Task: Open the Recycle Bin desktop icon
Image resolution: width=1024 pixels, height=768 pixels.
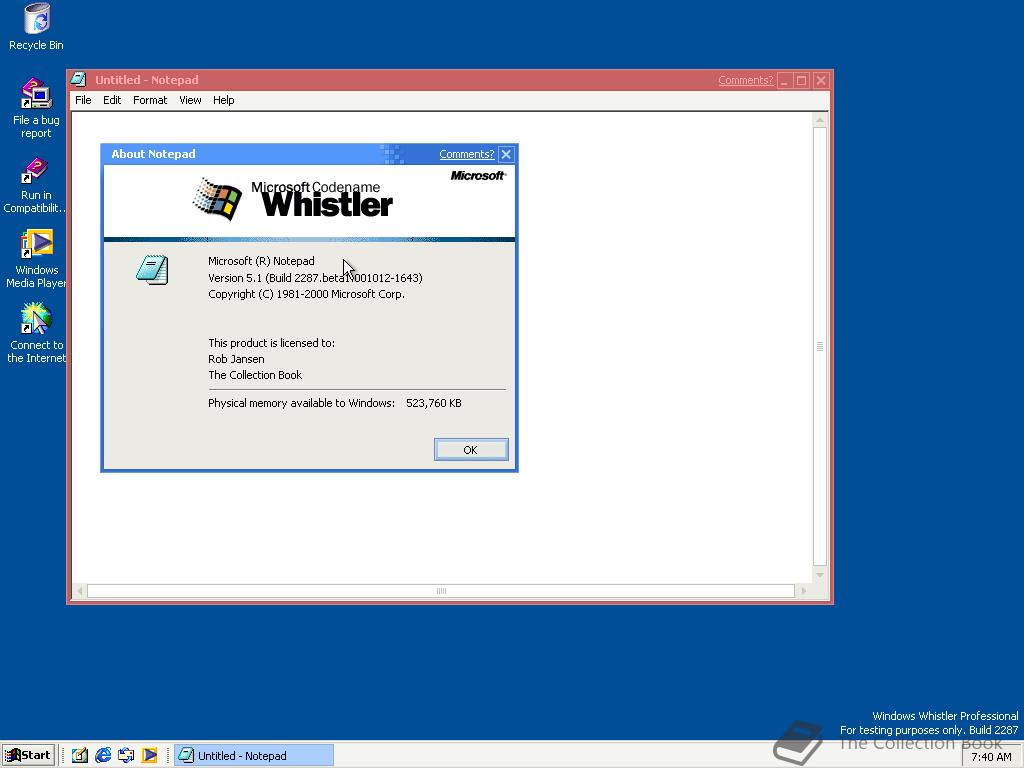Action: [37, 27]
